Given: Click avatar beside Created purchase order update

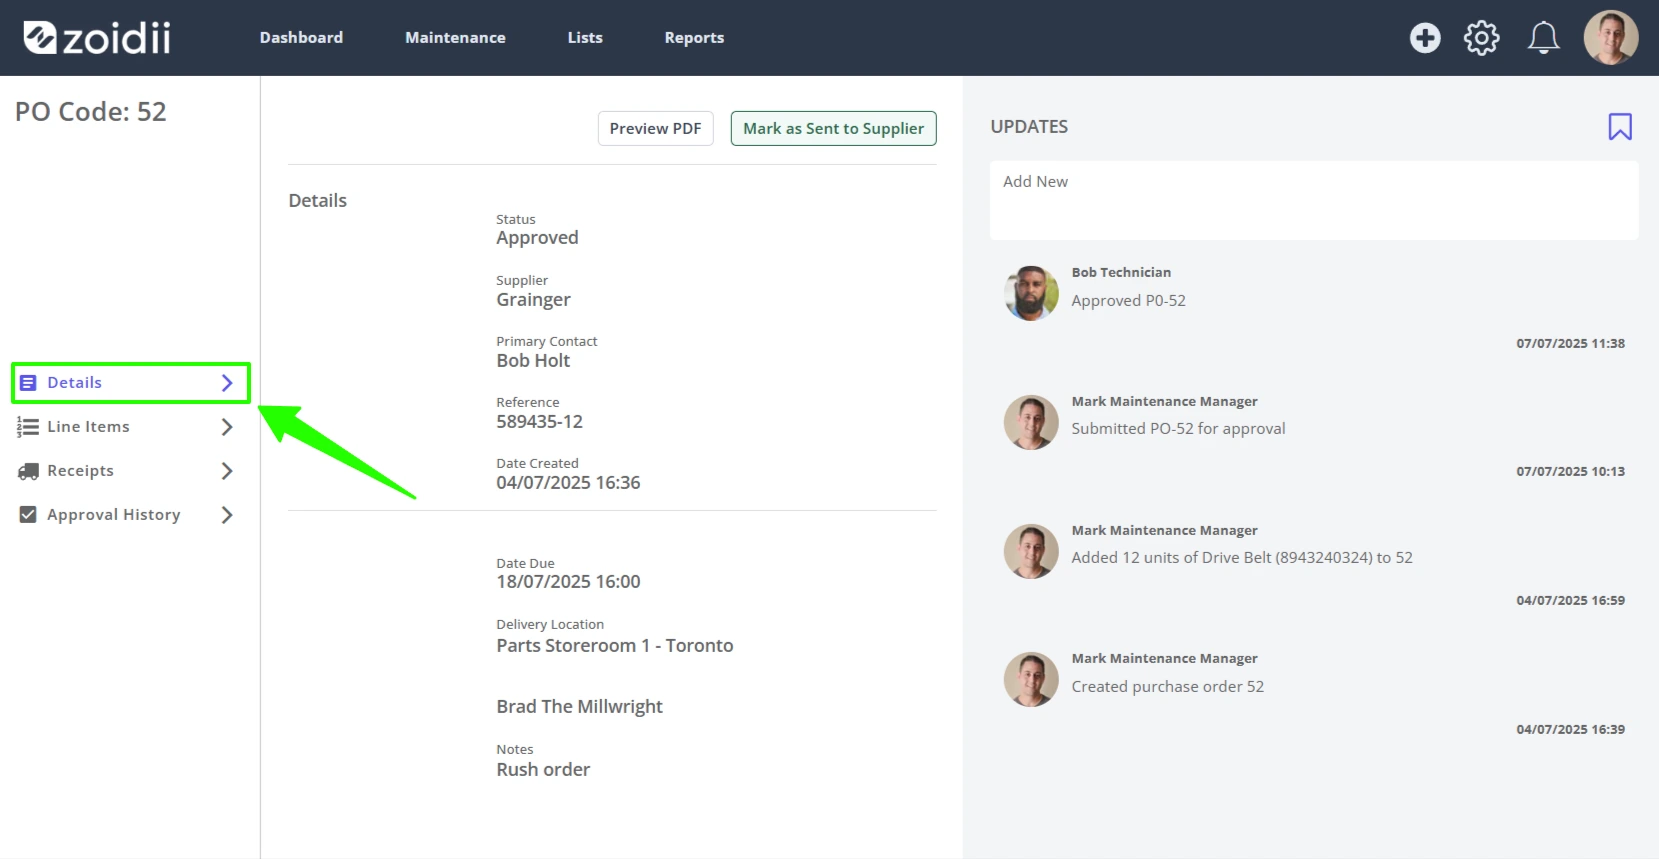Looking at the screenshot, I should 1031,680.
